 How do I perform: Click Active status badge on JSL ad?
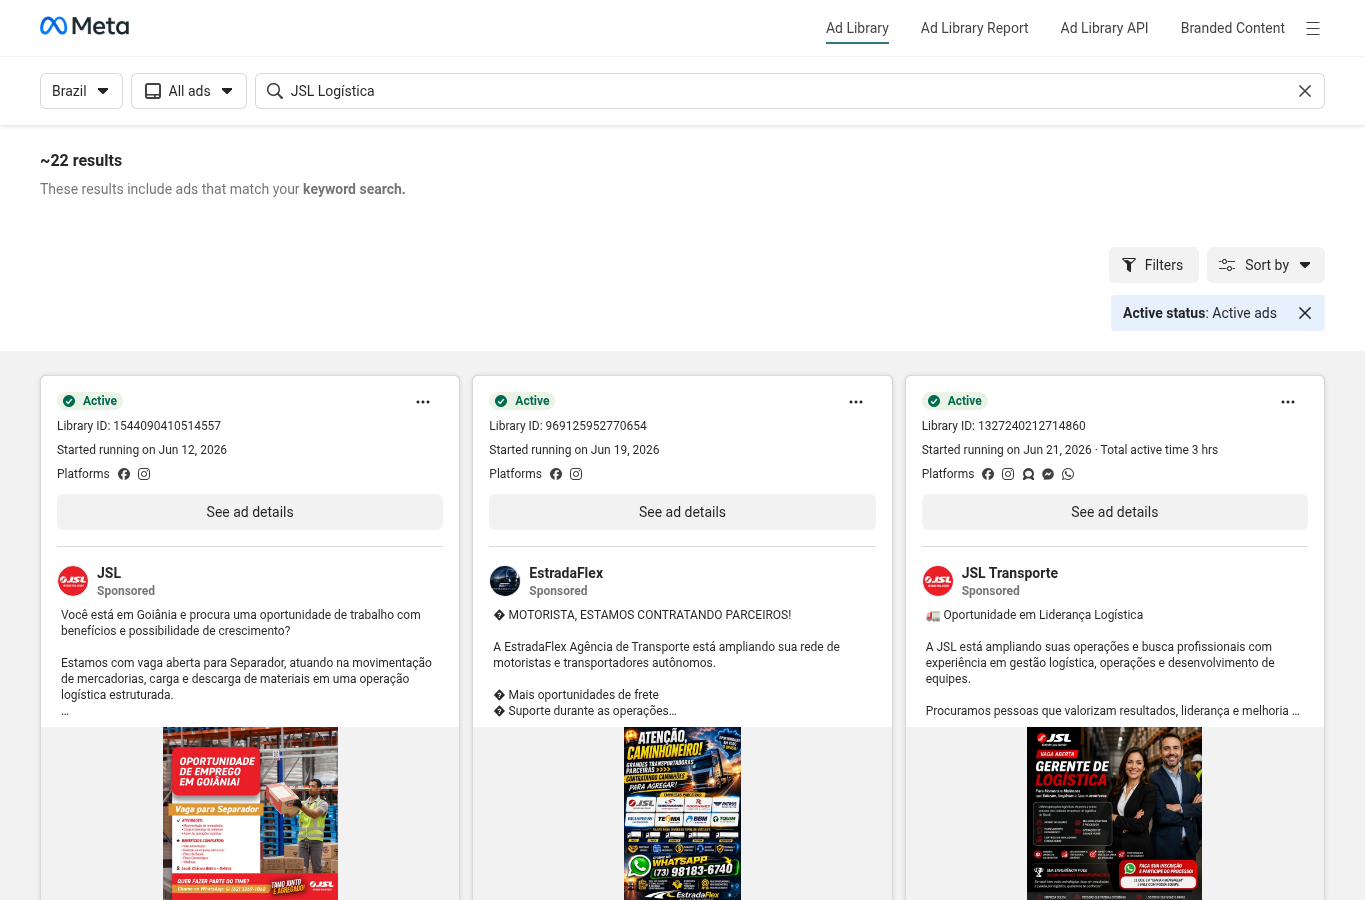click(90, 401)
